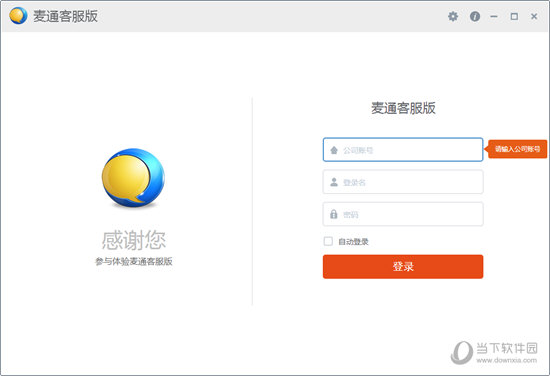This screenshot has height=376, width=550.
Task: Focus the 公司账号 input field
Action: coord(403,150)
